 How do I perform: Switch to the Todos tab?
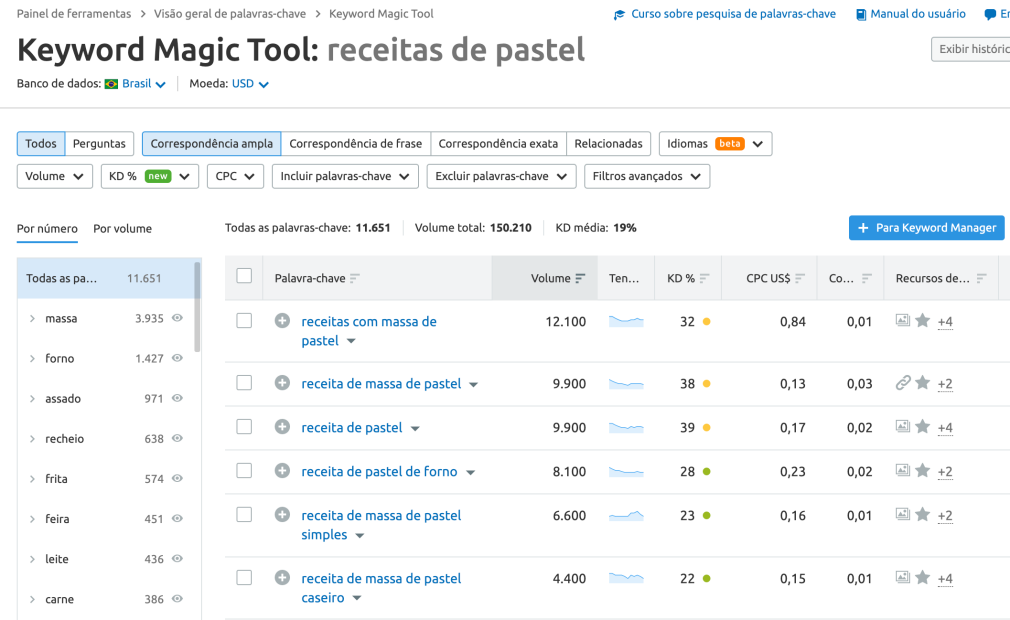(41, 144)
